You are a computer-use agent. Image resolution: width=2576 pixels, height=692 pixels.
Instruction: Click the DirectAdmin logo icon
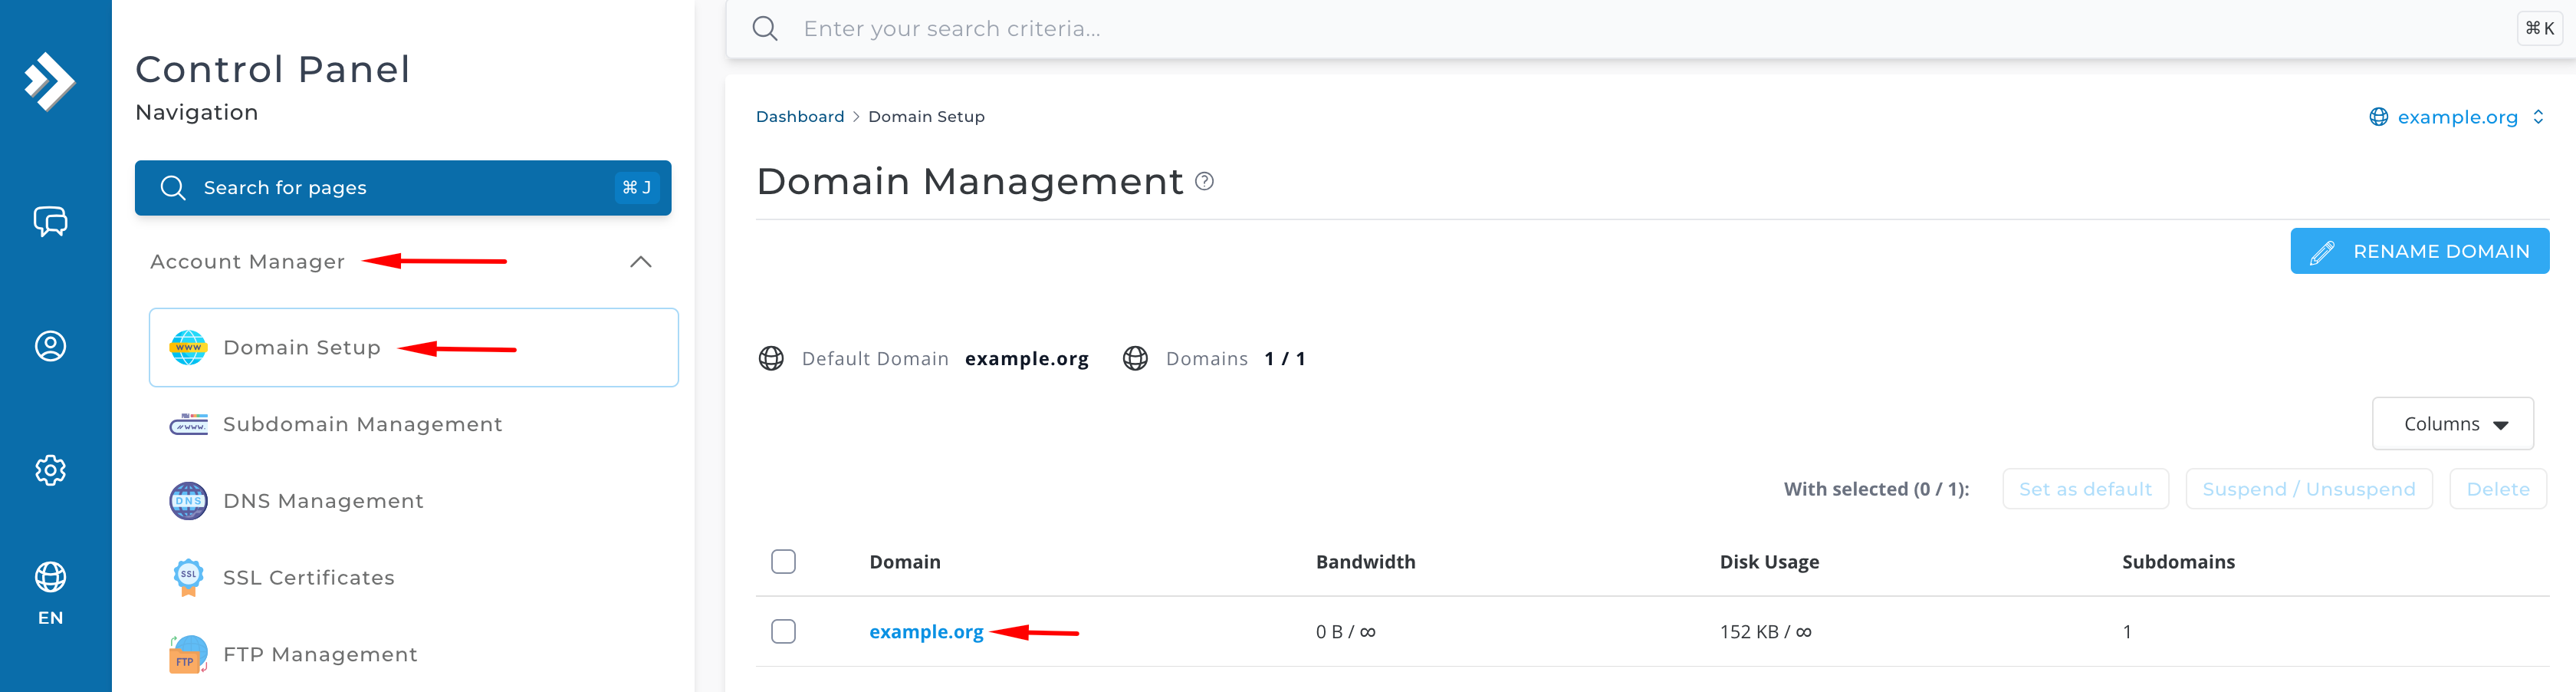(49, 80)
